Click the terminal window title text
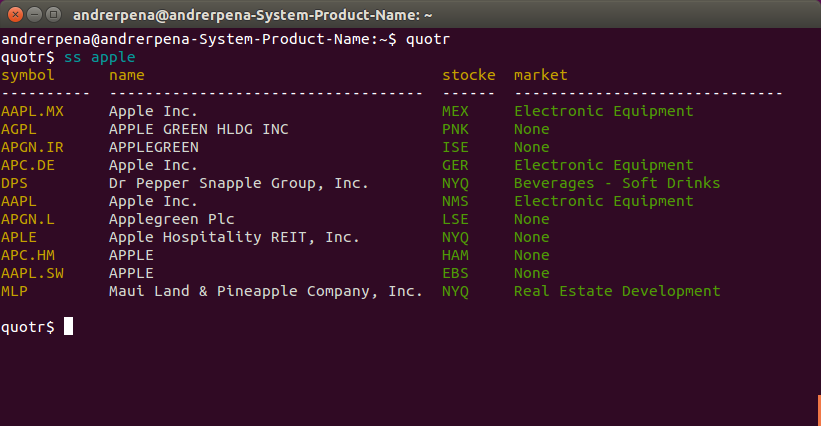Screen dimensions: 821x426 click(252, 15)
